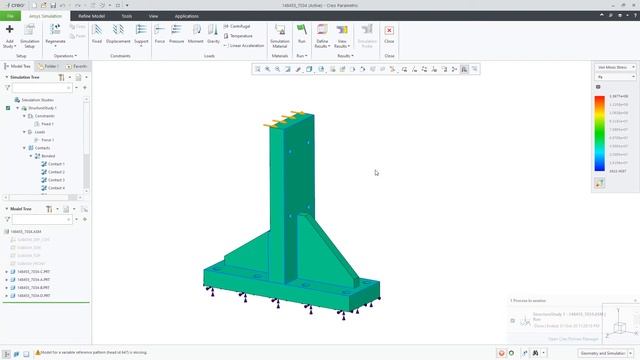This screenshot has height=360, width=640.
Task: Click the Model Tree search field
Action: click(42, 220)
